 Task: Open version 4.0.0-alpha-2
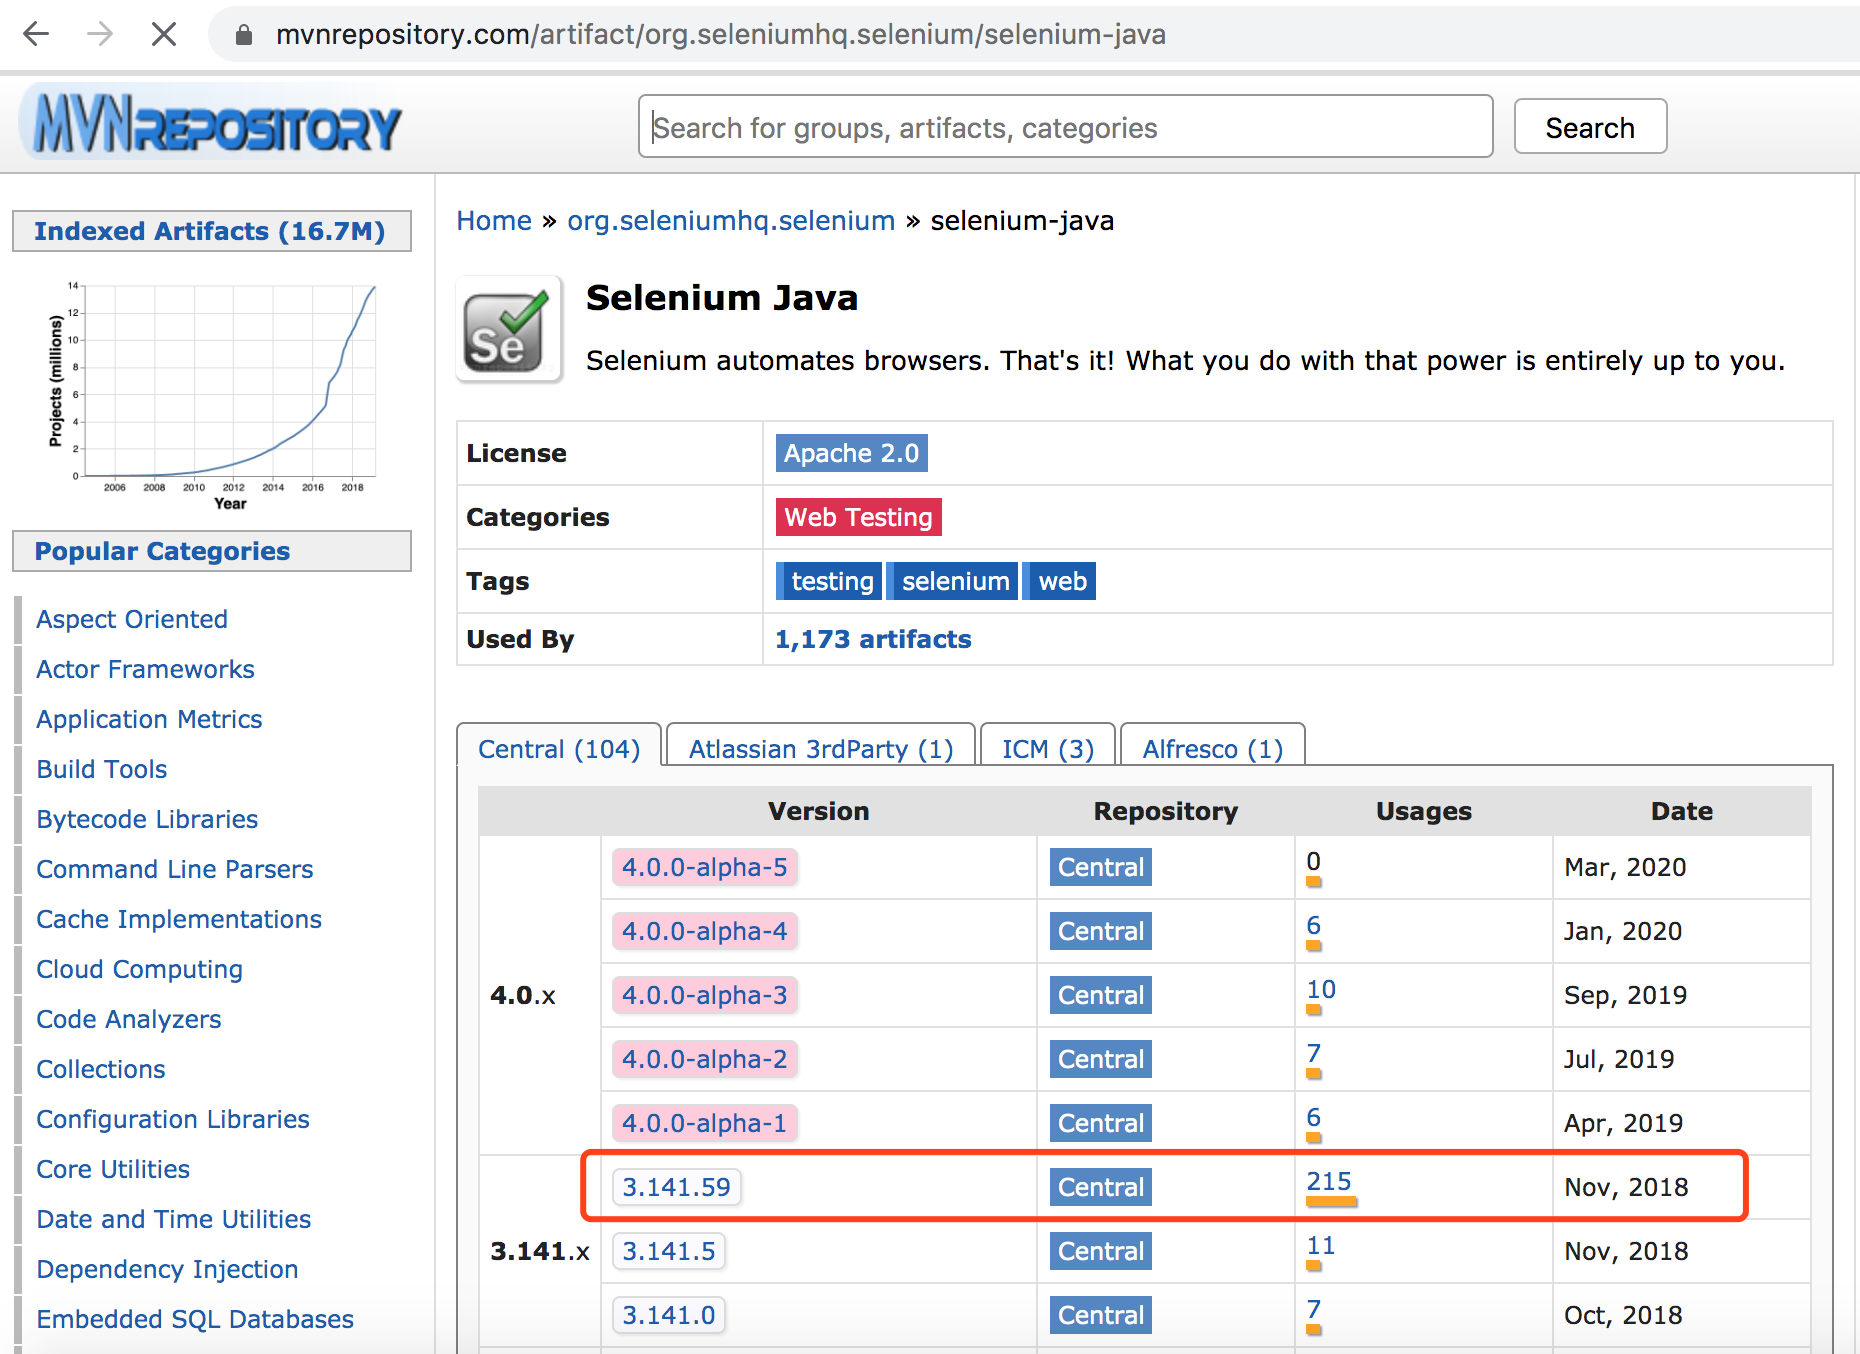pyautogui.click(x=705, y=1059)
